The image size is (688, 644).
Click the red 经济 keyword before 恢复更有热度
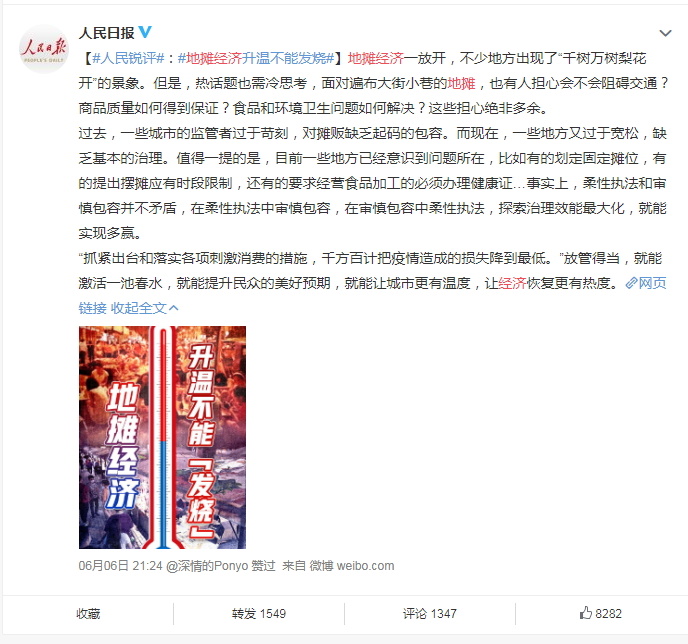[512, 283]
